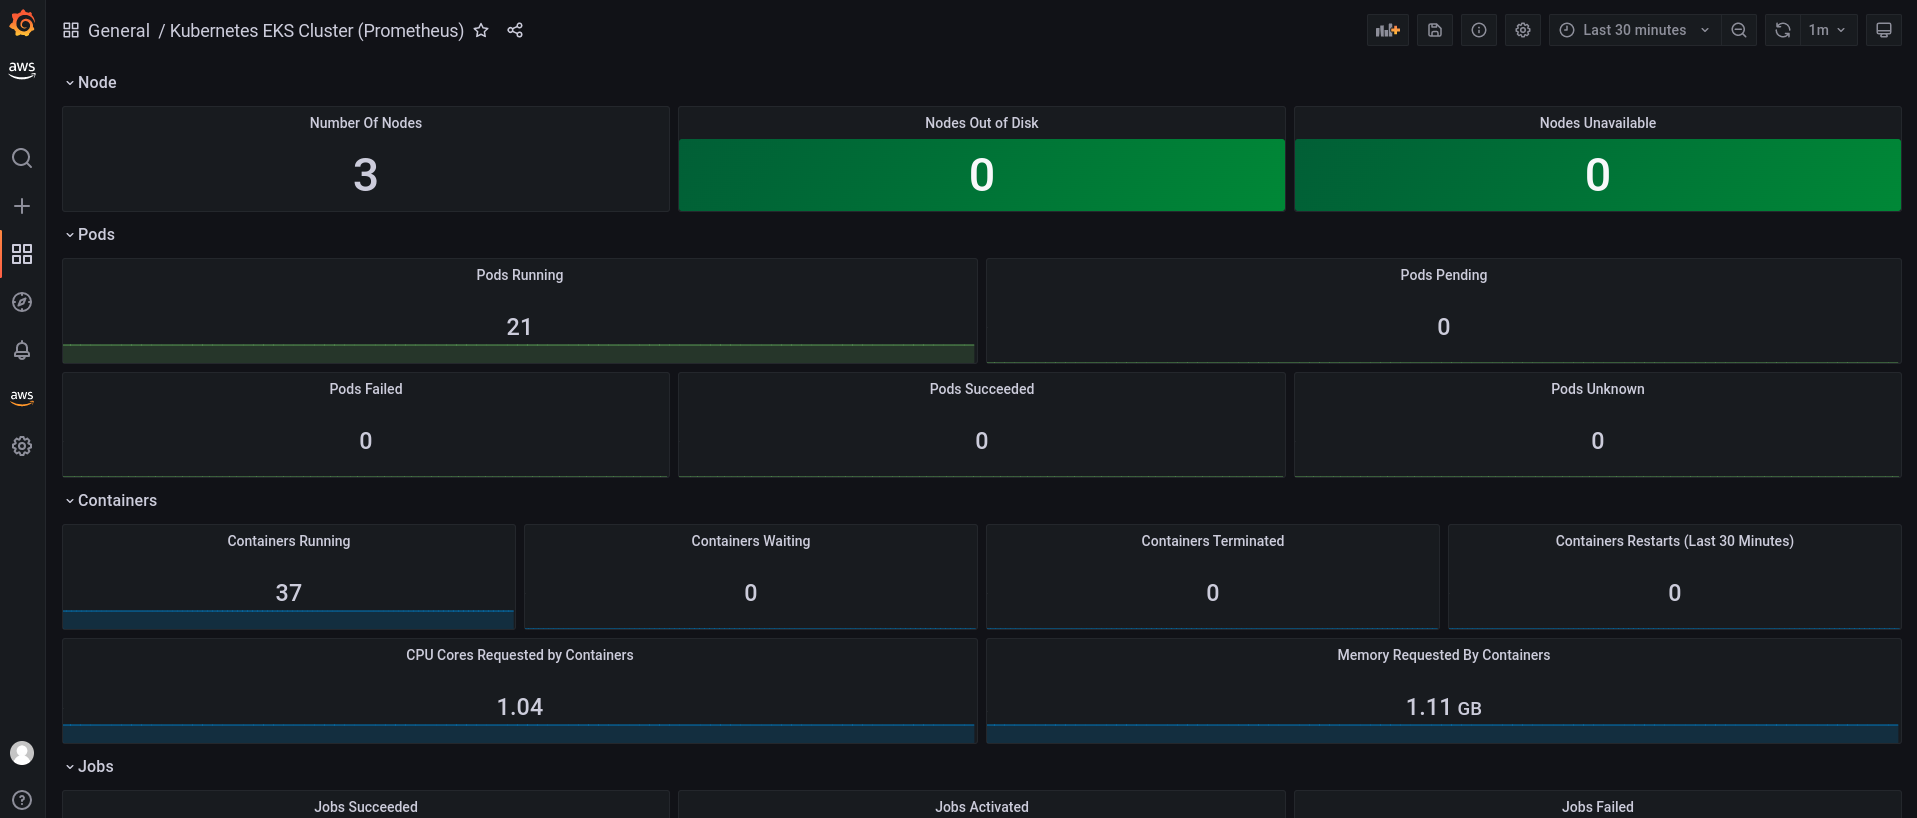Share the dashboard via share icon
Screen dimensions: 1917x818
pos(515,30)
